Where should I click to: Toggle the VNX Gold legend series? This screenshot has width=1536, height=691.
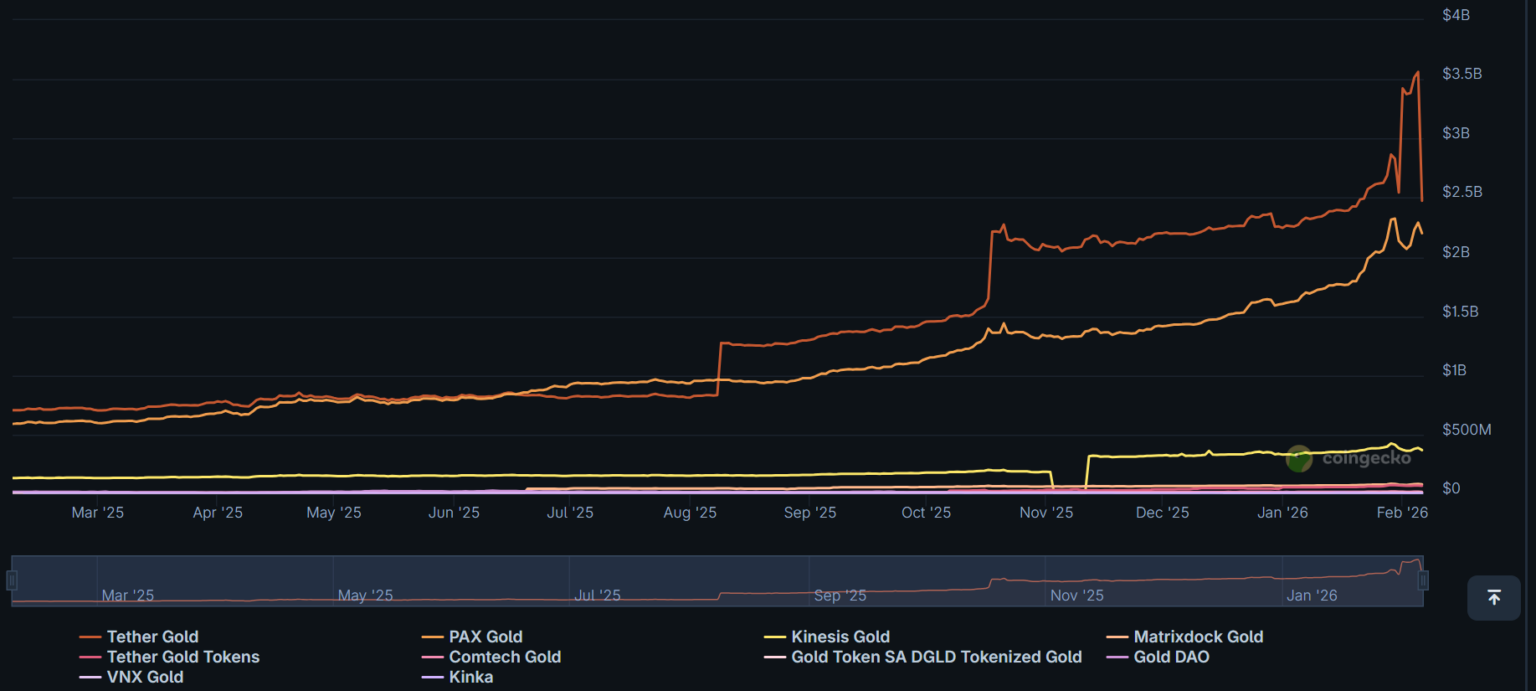pos(131,677)
